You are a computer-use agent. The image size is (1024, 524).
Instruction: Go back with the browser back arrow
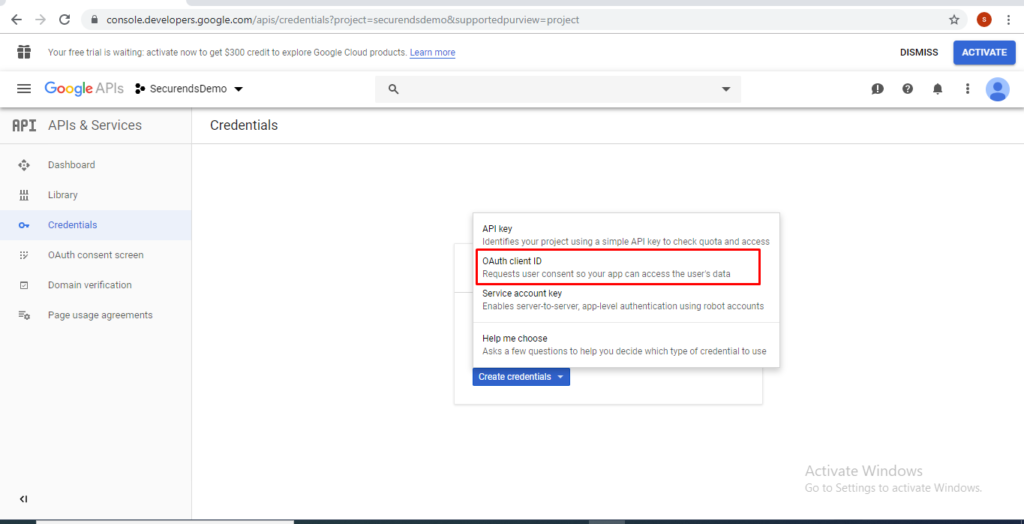pyautogui.click(x=16, y=20)
